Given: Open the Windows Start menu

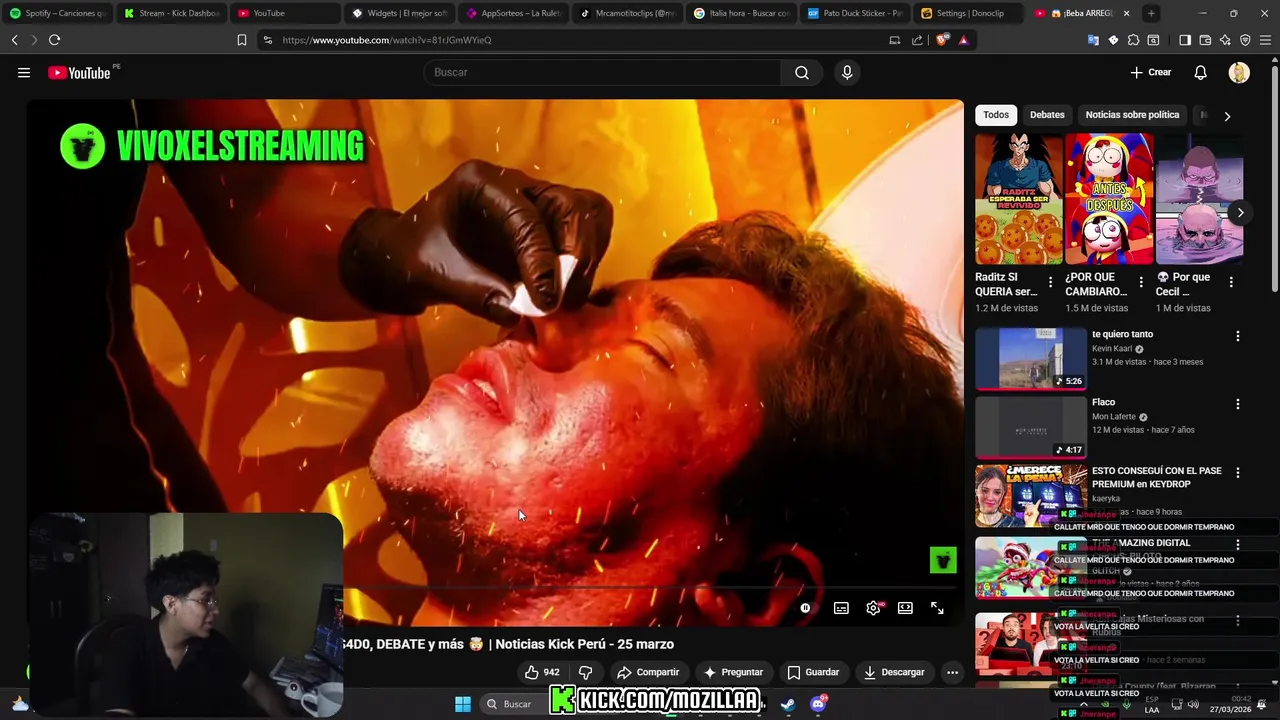Looking at the screenshot, I should pyautogui.click(x=463, y=704).
